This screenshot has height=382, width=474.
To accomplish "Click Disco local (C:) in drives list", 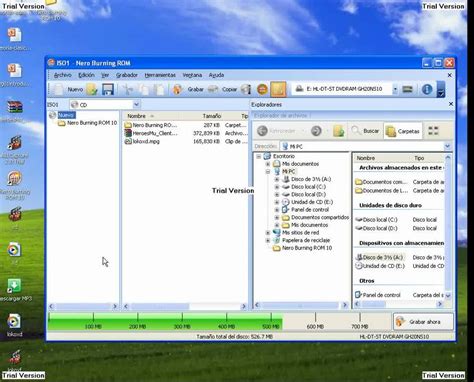I will (380, 220).
